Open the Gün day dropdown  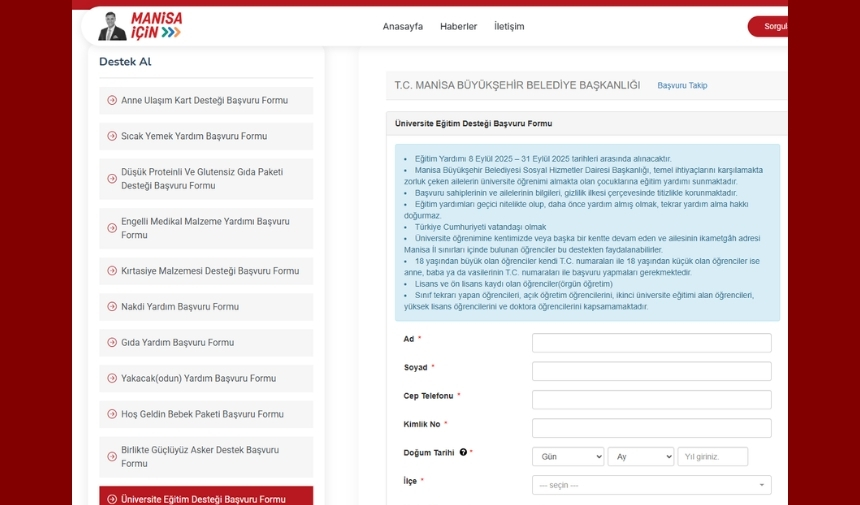tap(568, 457)
